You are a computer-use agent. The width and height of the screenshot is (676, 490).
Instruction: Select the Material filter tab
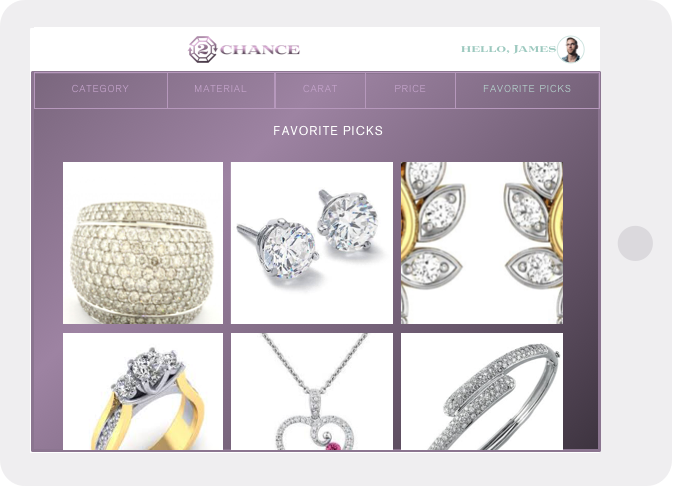(221, 90)
